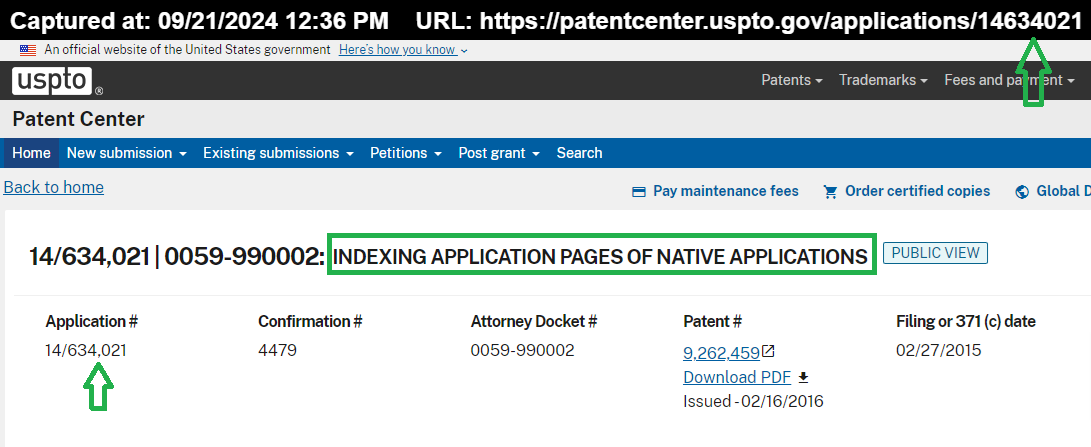Click the official website of United States government text
Screen dimensions: 1091x447
click(x=187, y=50)
